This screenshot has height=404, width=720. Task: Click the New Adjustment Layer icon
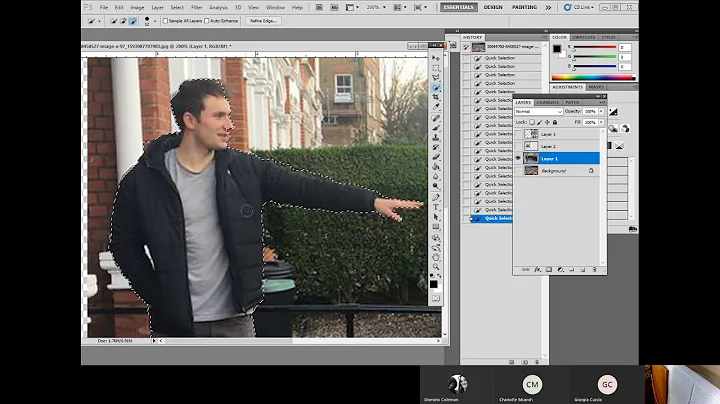click(560, 269)
